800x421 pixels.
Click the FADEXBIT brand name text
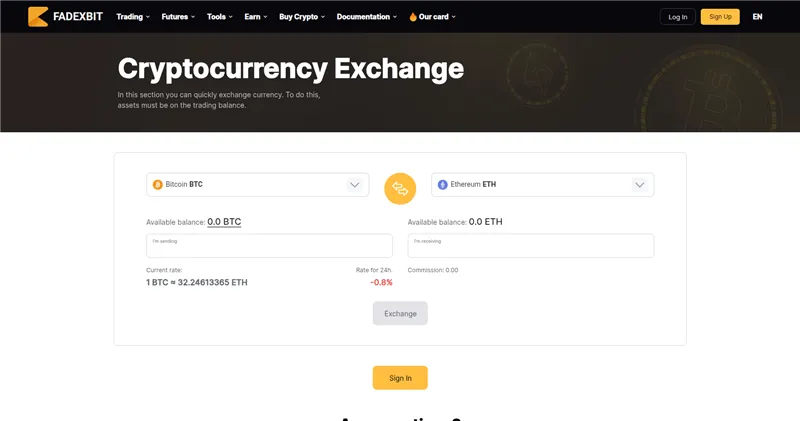(x=78, y=17)
